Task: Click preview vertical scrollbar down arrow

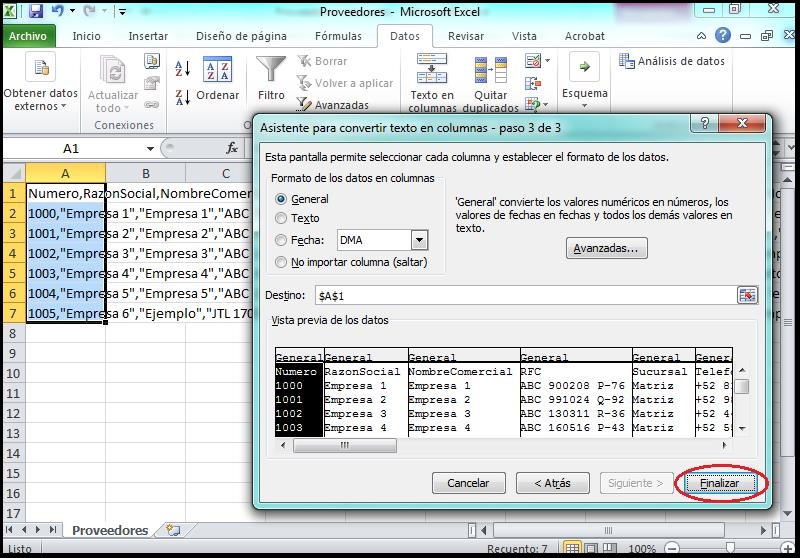Action: pos(742,428)
